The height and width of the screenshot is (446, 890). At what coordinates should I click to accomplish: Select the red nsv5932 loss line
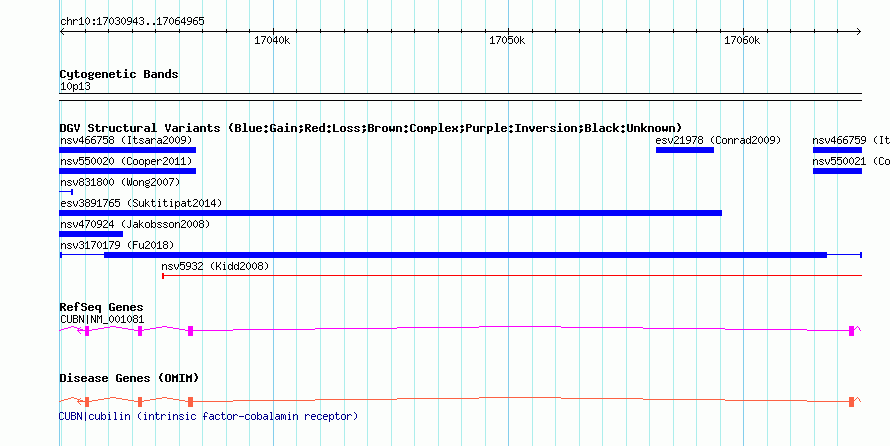512,276
